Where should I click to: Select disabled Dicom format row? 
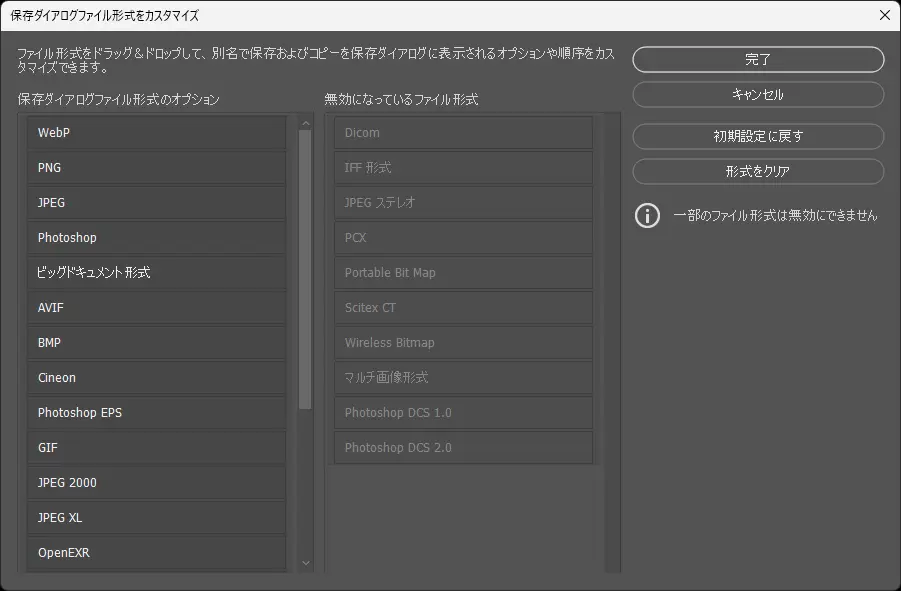tap(464, 133)
